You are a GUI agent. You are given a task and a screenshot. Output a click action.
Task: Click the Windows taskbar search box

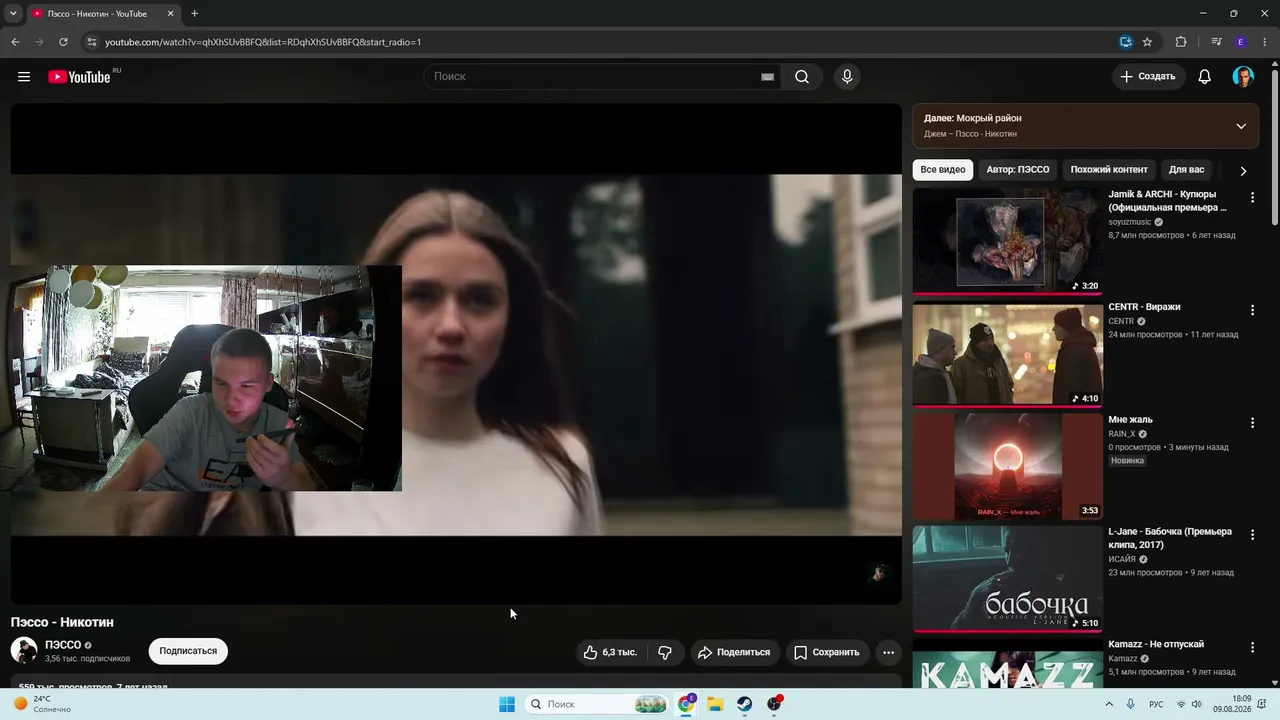(x=597, y=704)
